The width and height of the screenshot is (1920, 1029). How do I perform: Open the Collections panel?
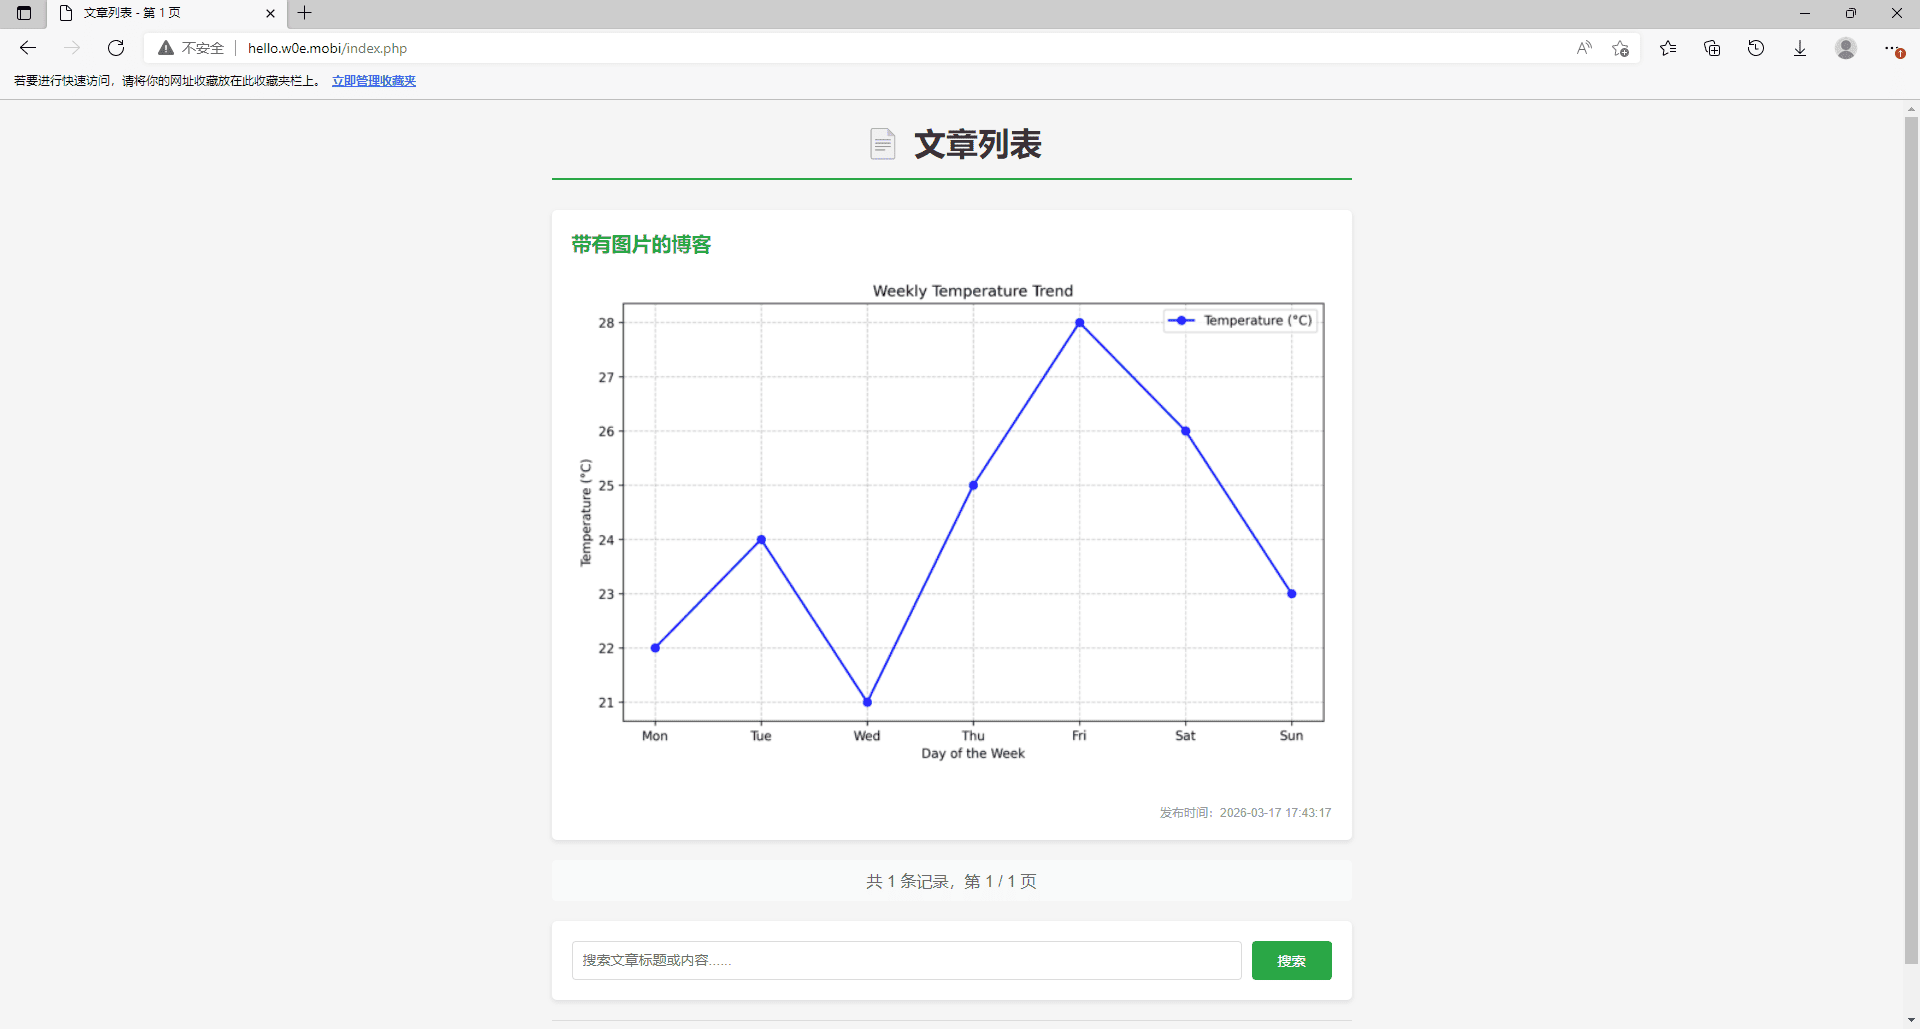click(1712, 47)
